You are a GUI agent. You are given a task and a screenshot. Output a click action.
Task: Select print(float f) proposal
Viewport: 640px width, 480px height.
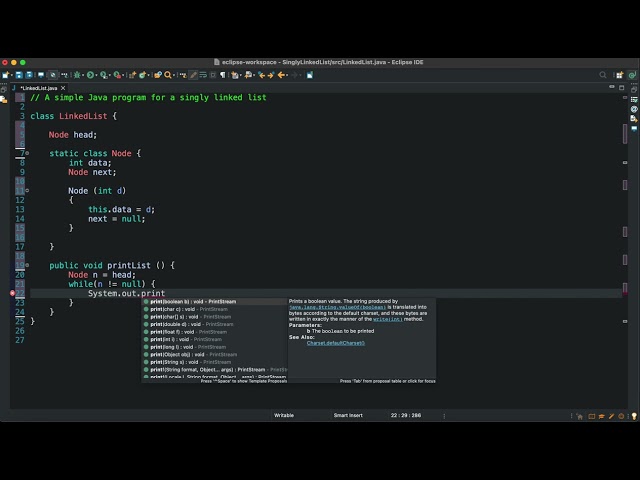214,332
